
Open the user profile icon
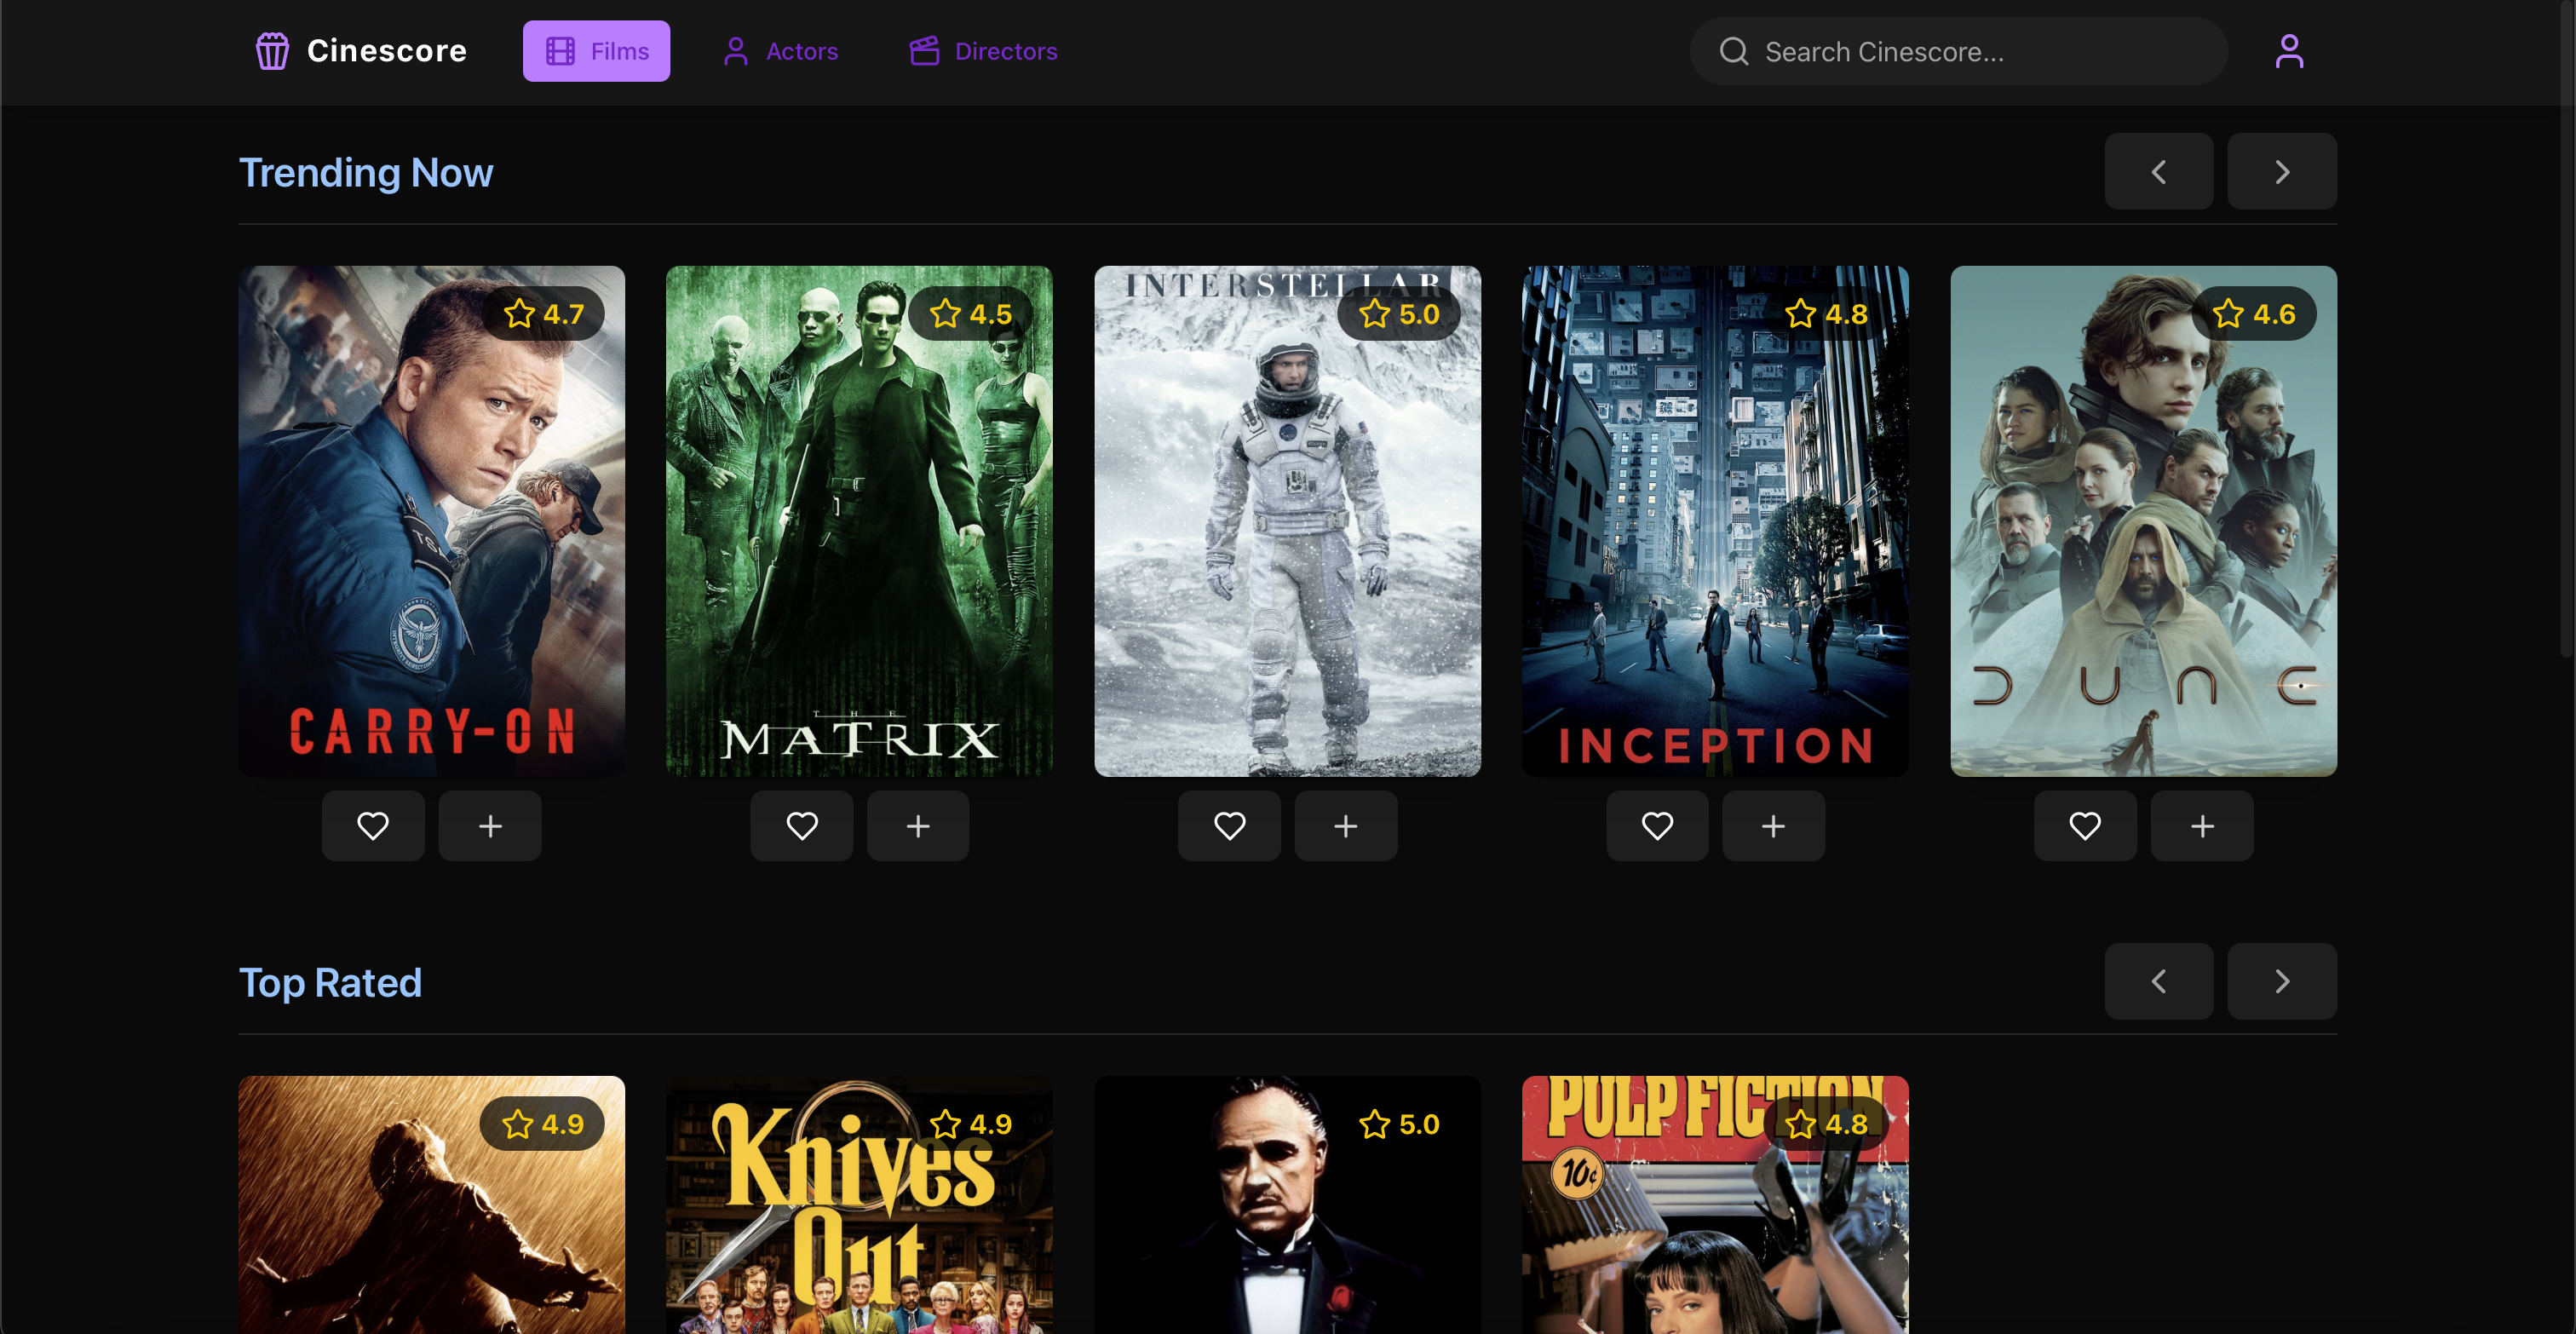tap(2288, 51)
